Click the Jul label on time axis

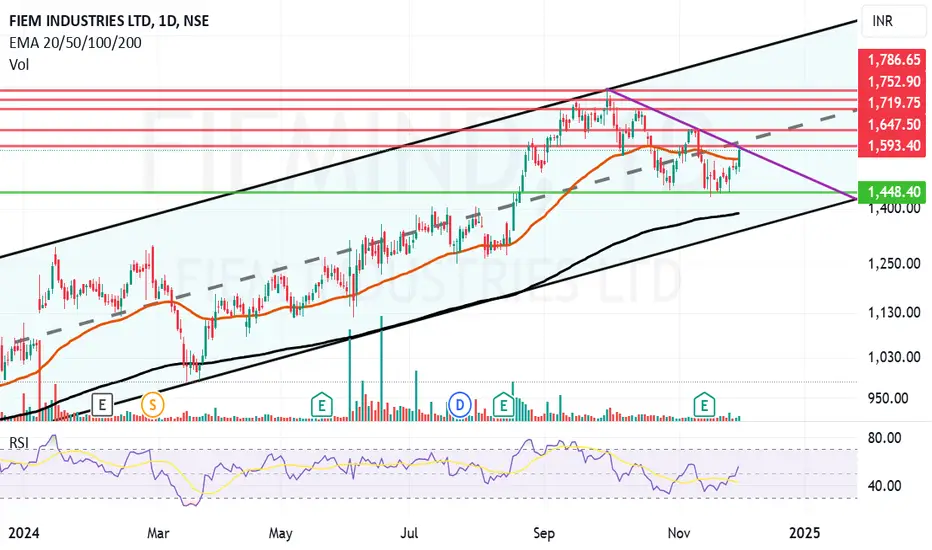coord(408,533)
